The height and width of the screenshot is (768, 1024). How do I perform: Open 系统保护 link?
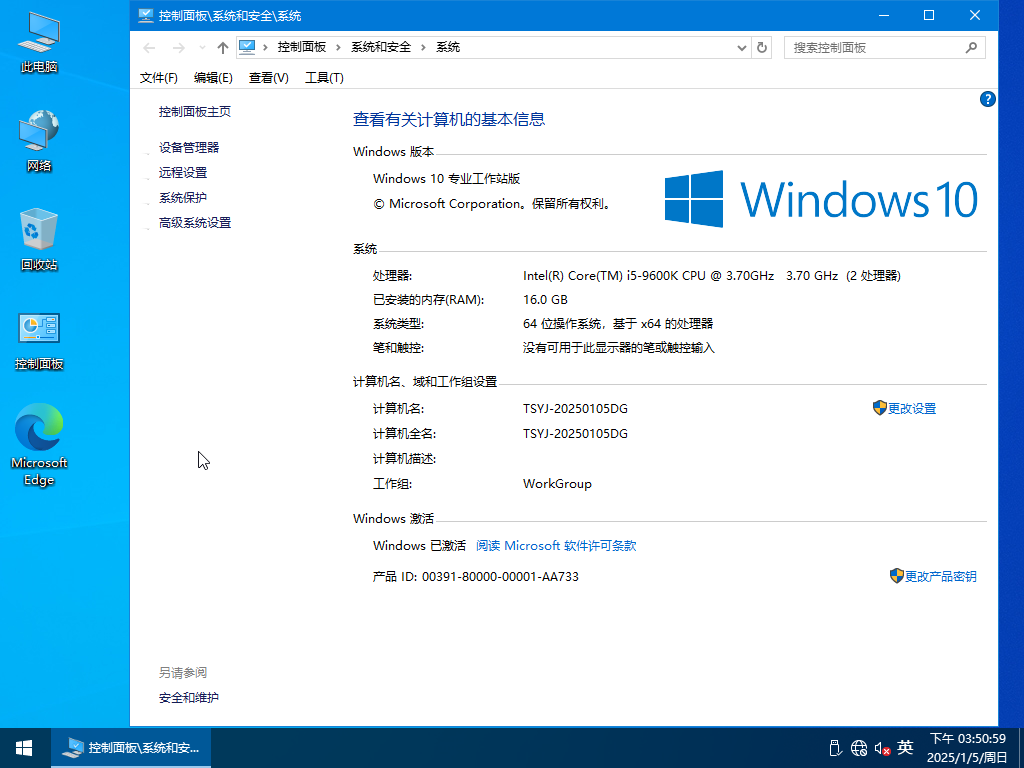tap(183, 197)
